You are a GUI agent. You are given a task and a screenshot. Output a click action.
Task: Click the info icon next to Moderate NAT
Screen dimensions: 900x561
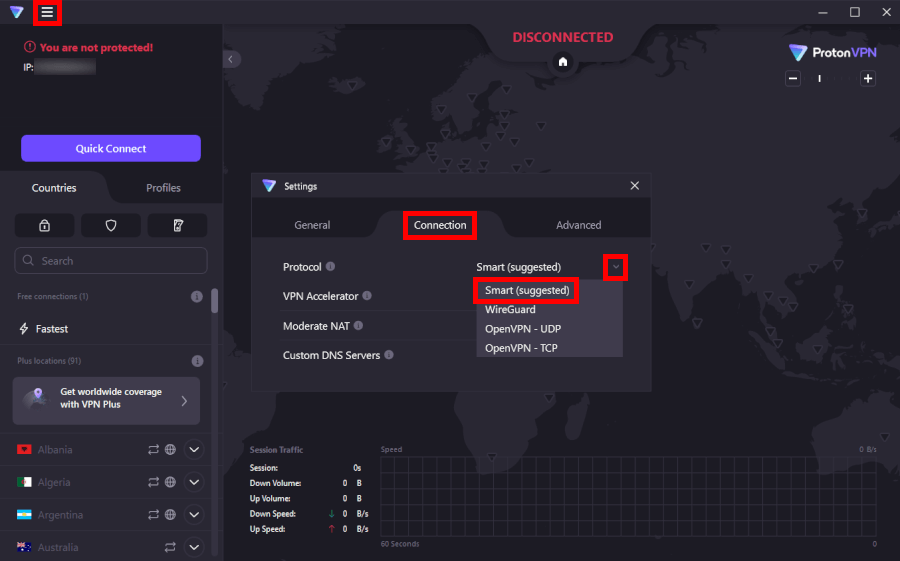359,326
